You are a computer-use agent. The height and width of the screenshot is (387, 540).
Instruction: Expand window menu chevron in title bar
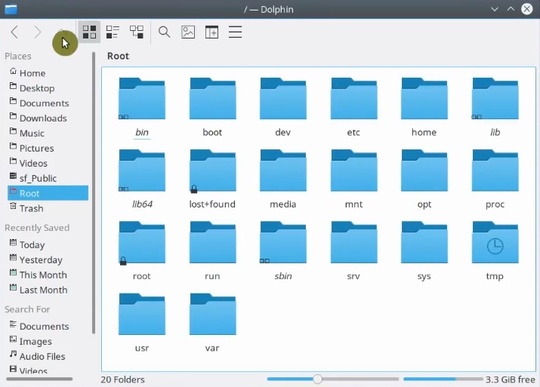(495, 9)
